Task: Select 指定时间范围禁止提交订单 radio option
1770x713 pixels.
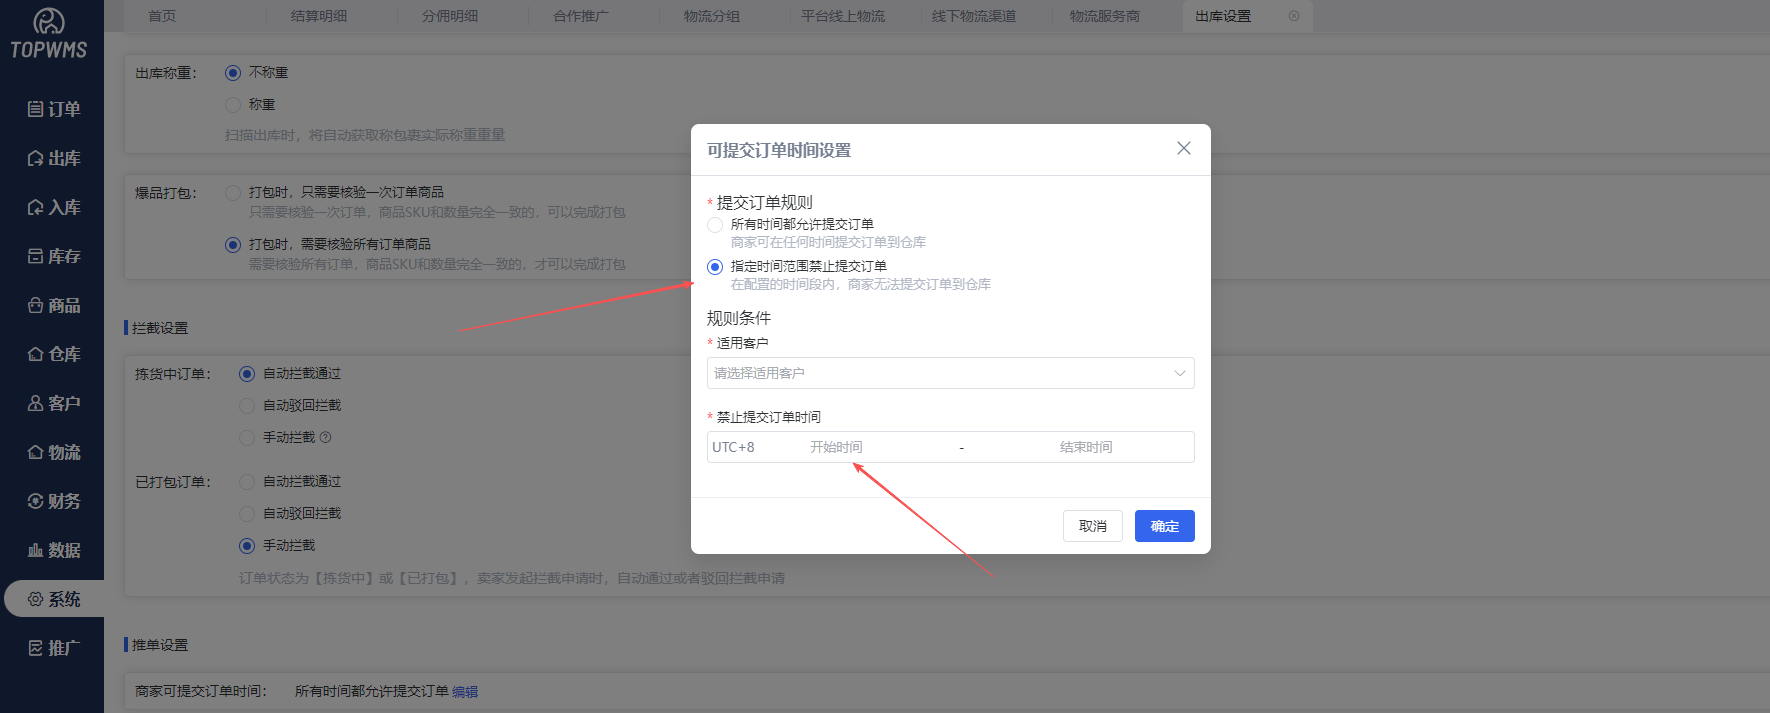Action: [x=715, y=267]
